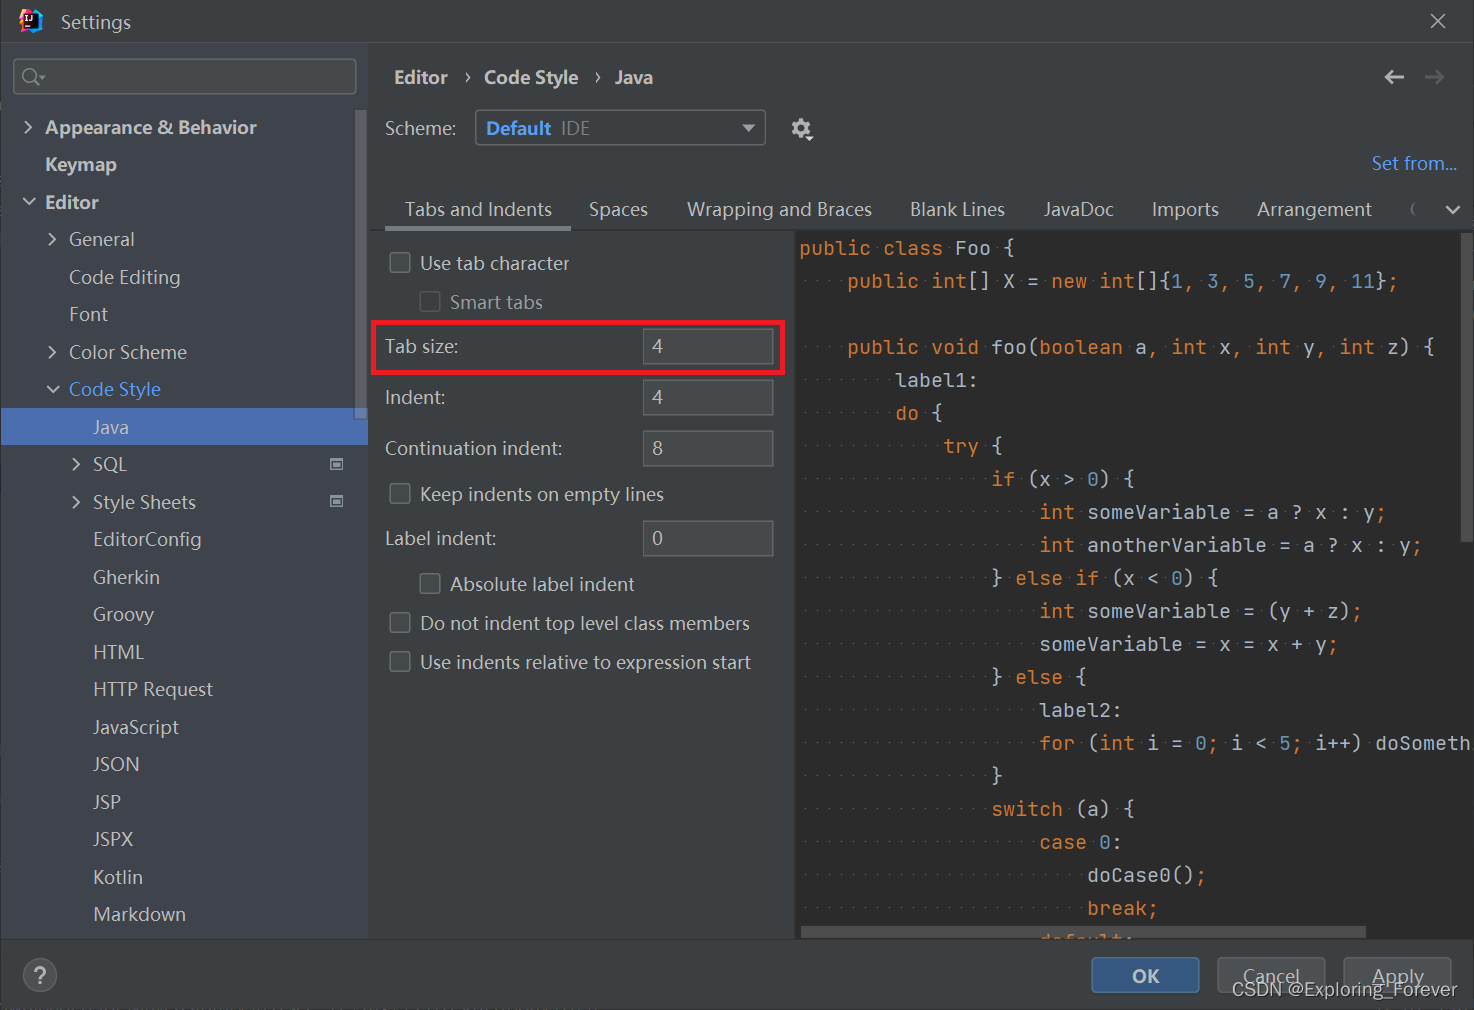Click the search magnifier icon
The height and width of the screenshot is (1010, 1474).
[x=33, y=77]
